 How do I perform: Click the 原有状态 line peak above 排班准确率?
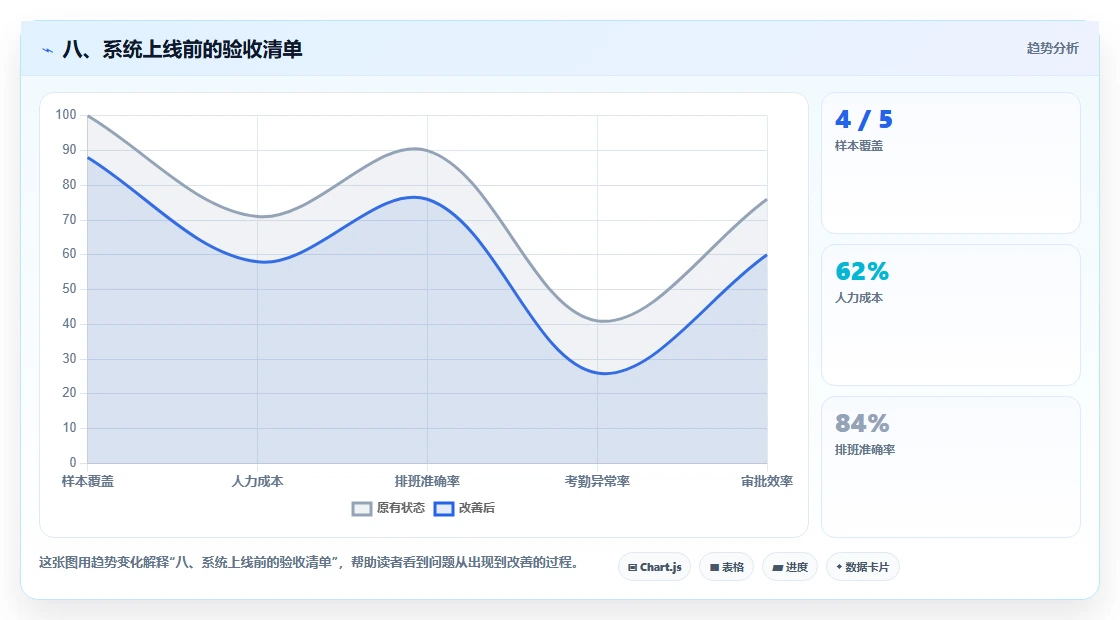[417, 149]
